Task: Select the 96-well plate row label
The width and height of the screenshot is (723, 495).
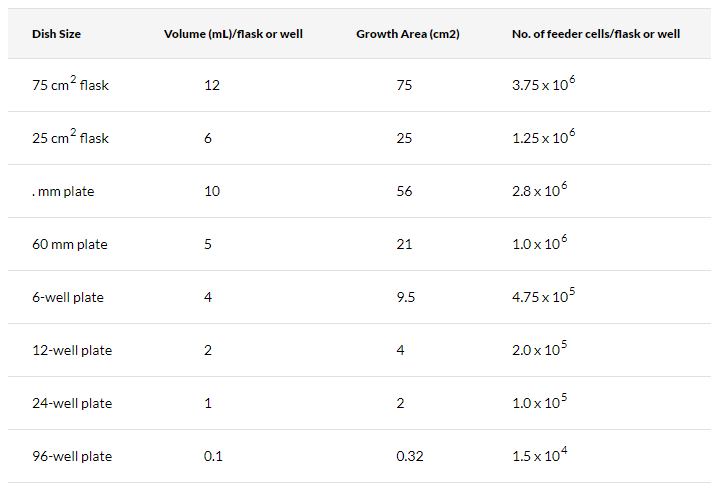Action: point(72,456)
